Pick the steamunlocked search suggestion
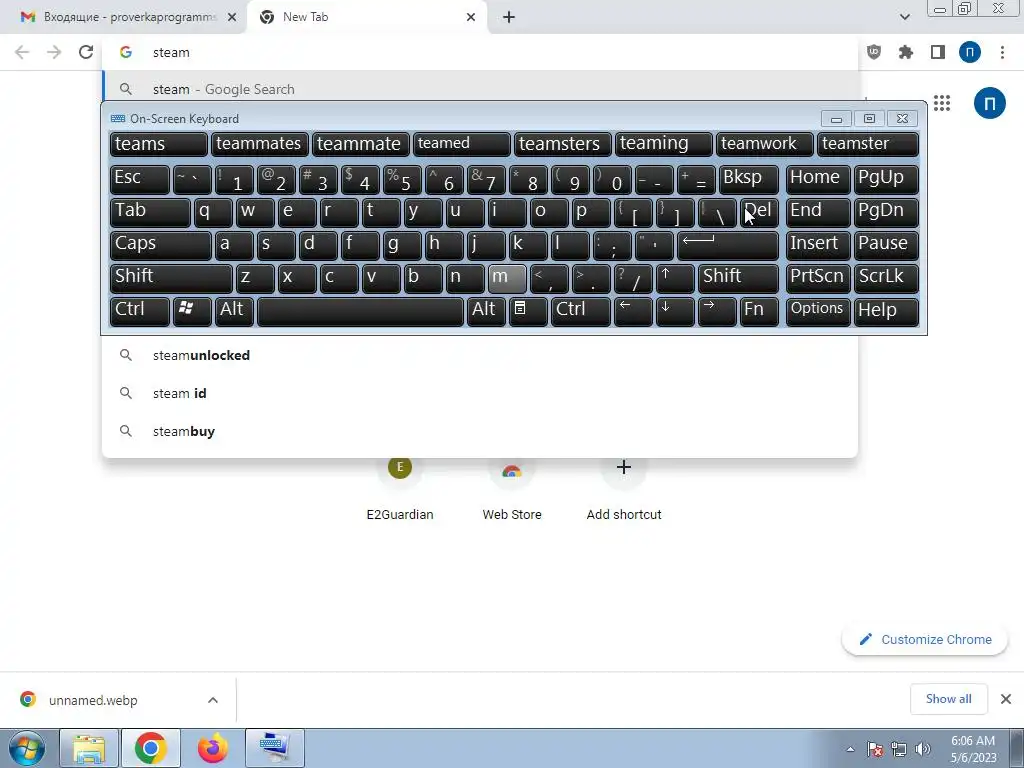 (x=480, y=355)
